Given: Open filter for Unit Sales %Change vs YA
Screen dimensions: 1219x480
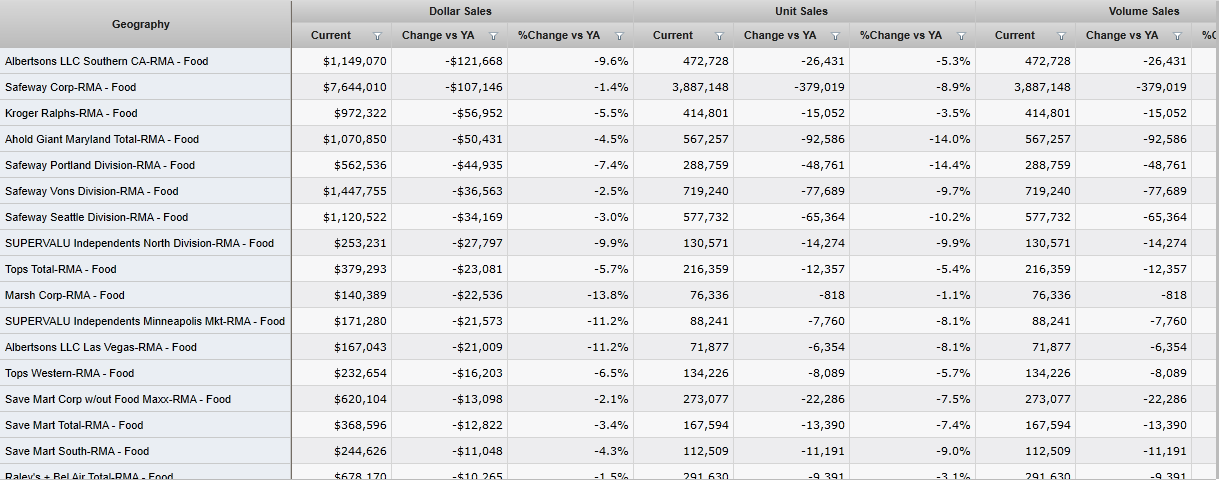Looking at the screenshot, I should point(961,36).
